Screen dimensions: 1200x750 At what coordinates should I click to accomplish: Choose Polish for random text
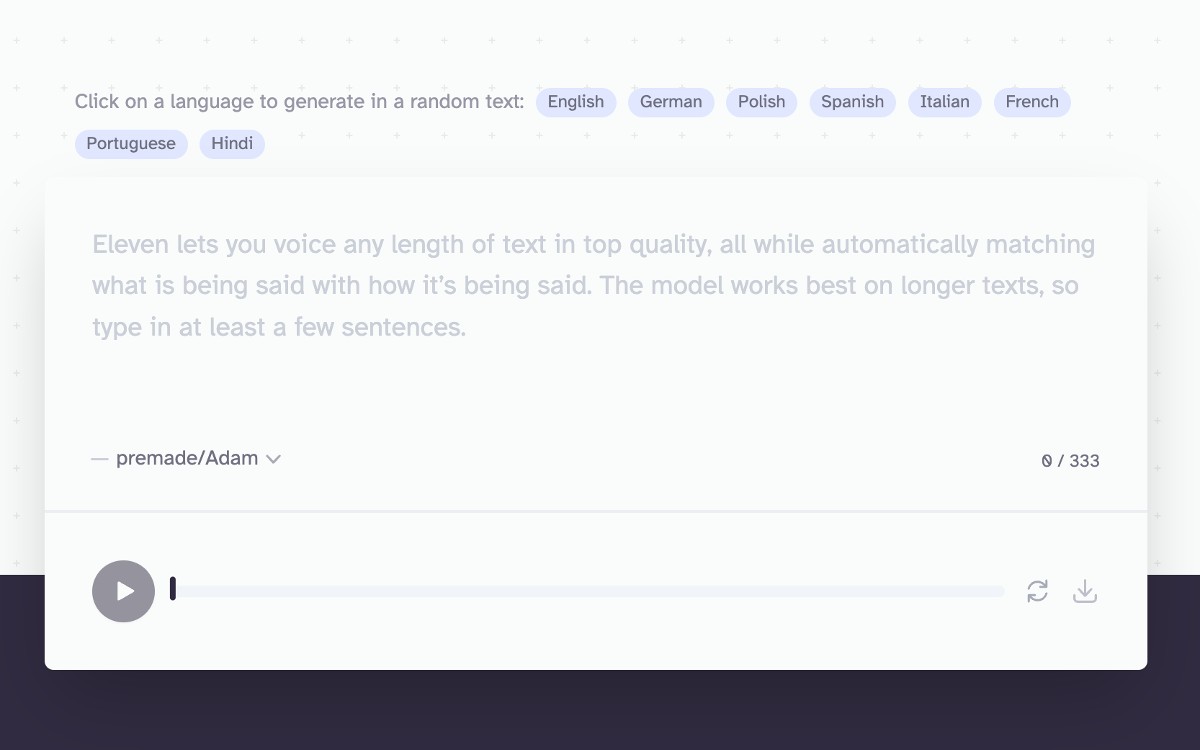[762, 102]
